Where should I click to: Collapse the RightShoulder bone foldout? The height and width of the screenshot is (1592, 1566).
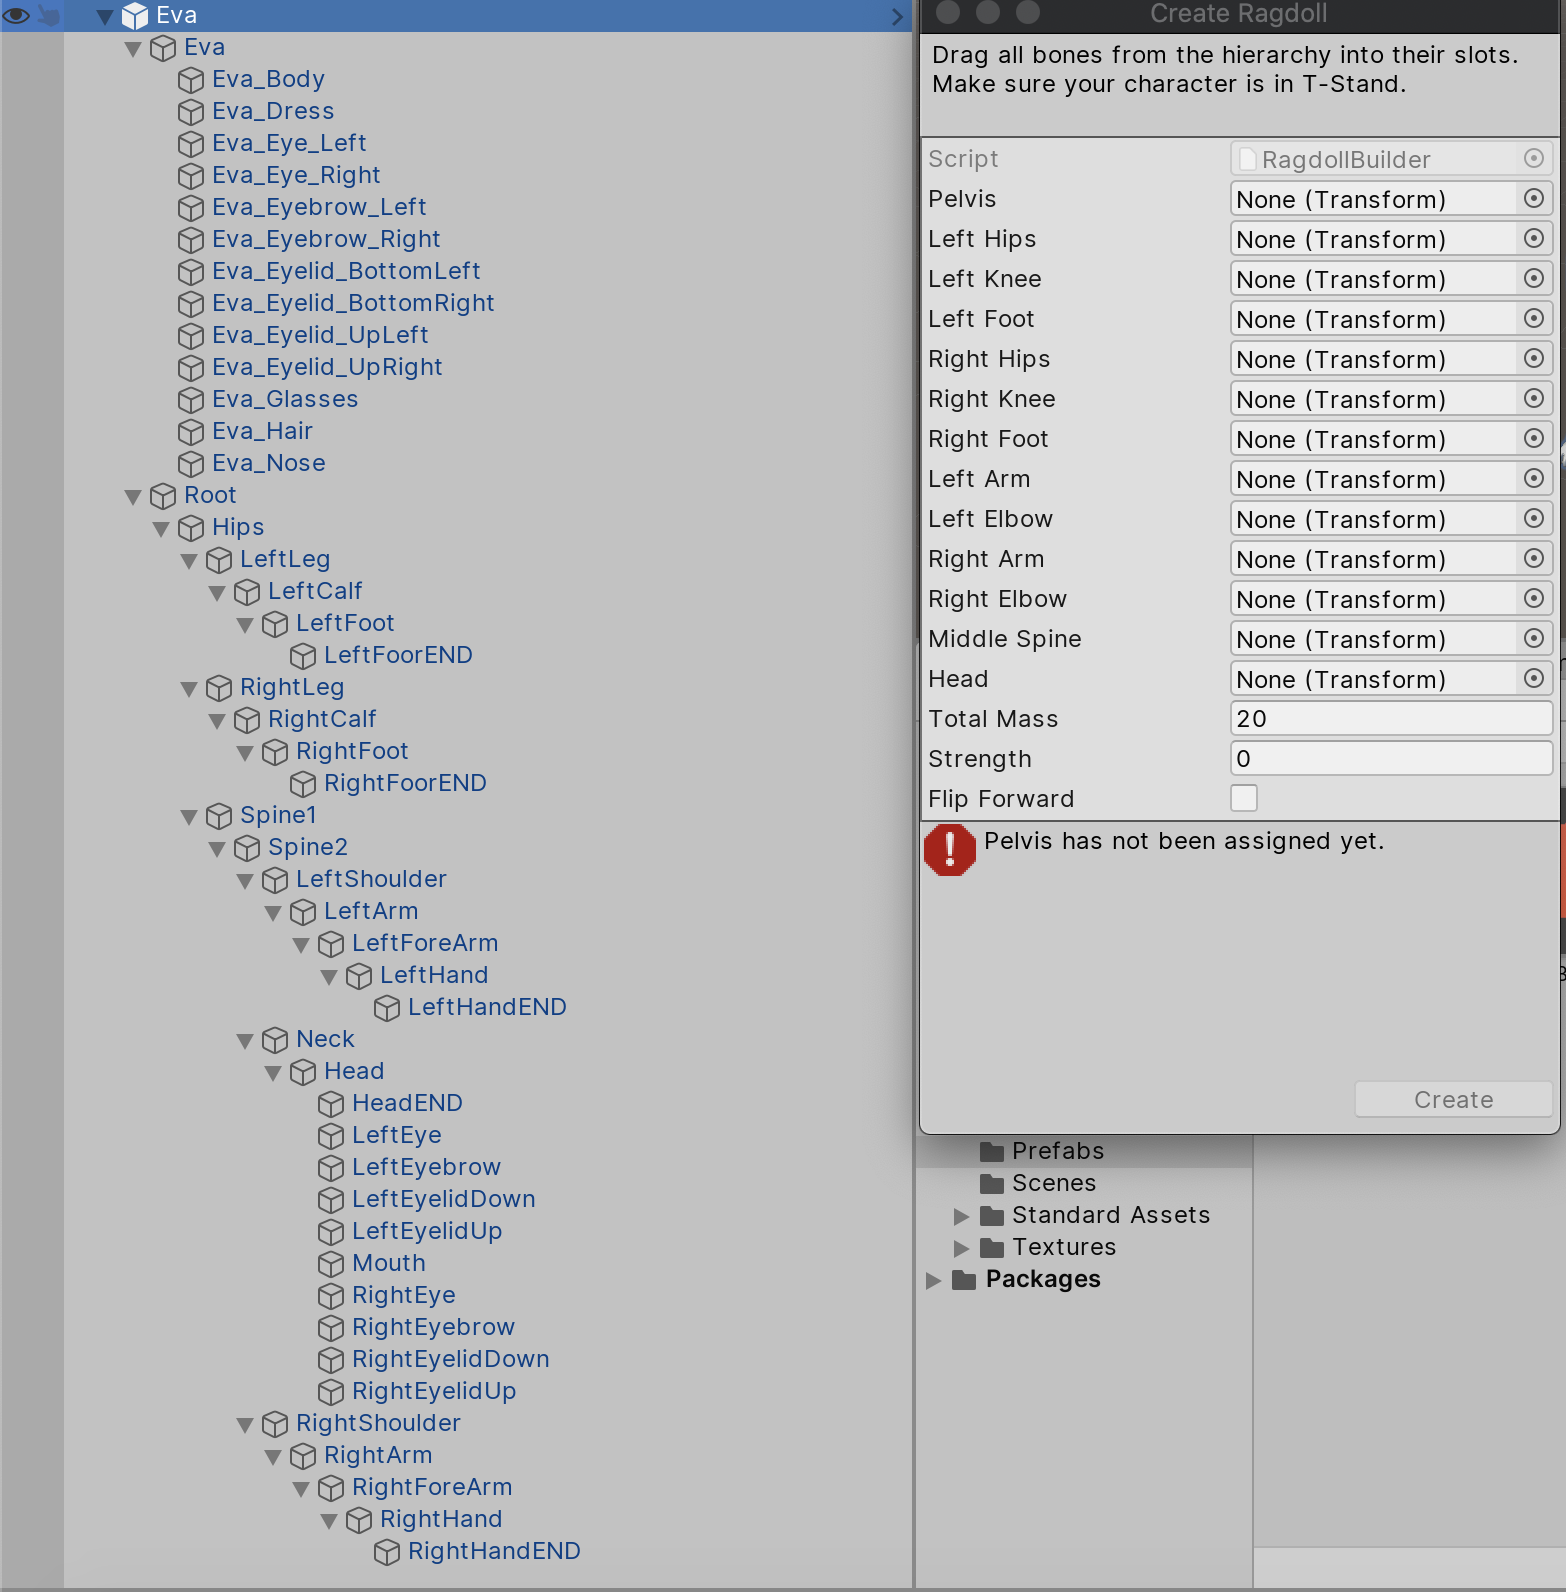(x=245, y=1424)
